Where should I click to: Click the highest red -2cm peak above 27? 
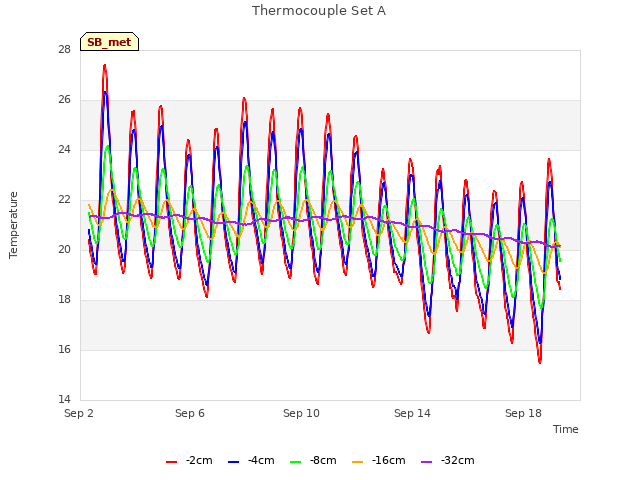105,65
